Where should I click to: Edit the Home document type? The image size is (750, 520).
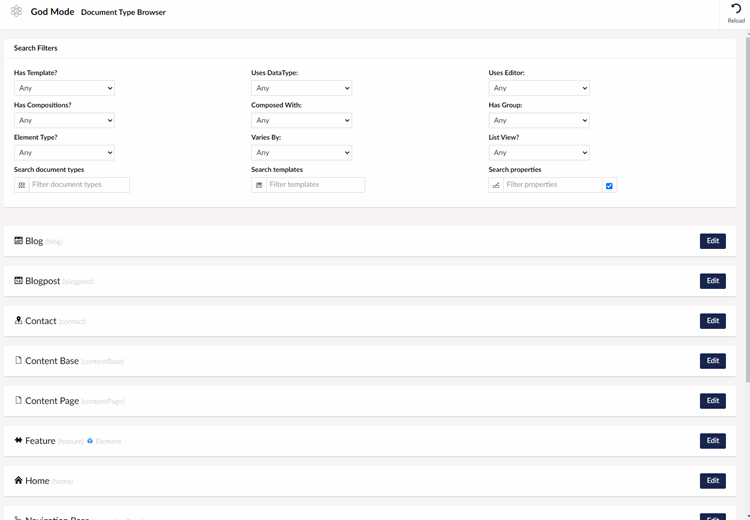click(713, 481)
